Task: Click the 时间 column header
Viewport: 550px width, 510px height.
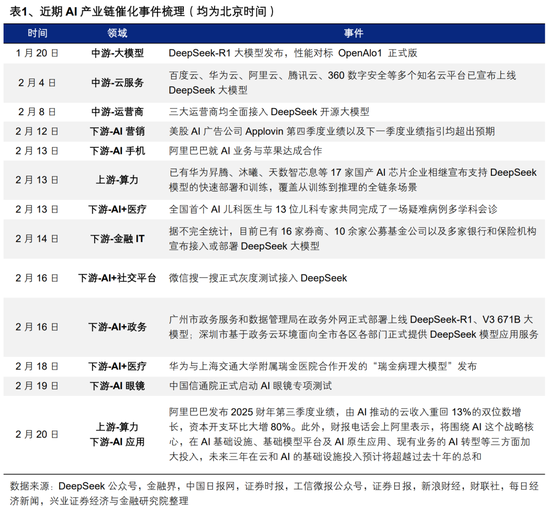Action: click(x=38, y=33)
